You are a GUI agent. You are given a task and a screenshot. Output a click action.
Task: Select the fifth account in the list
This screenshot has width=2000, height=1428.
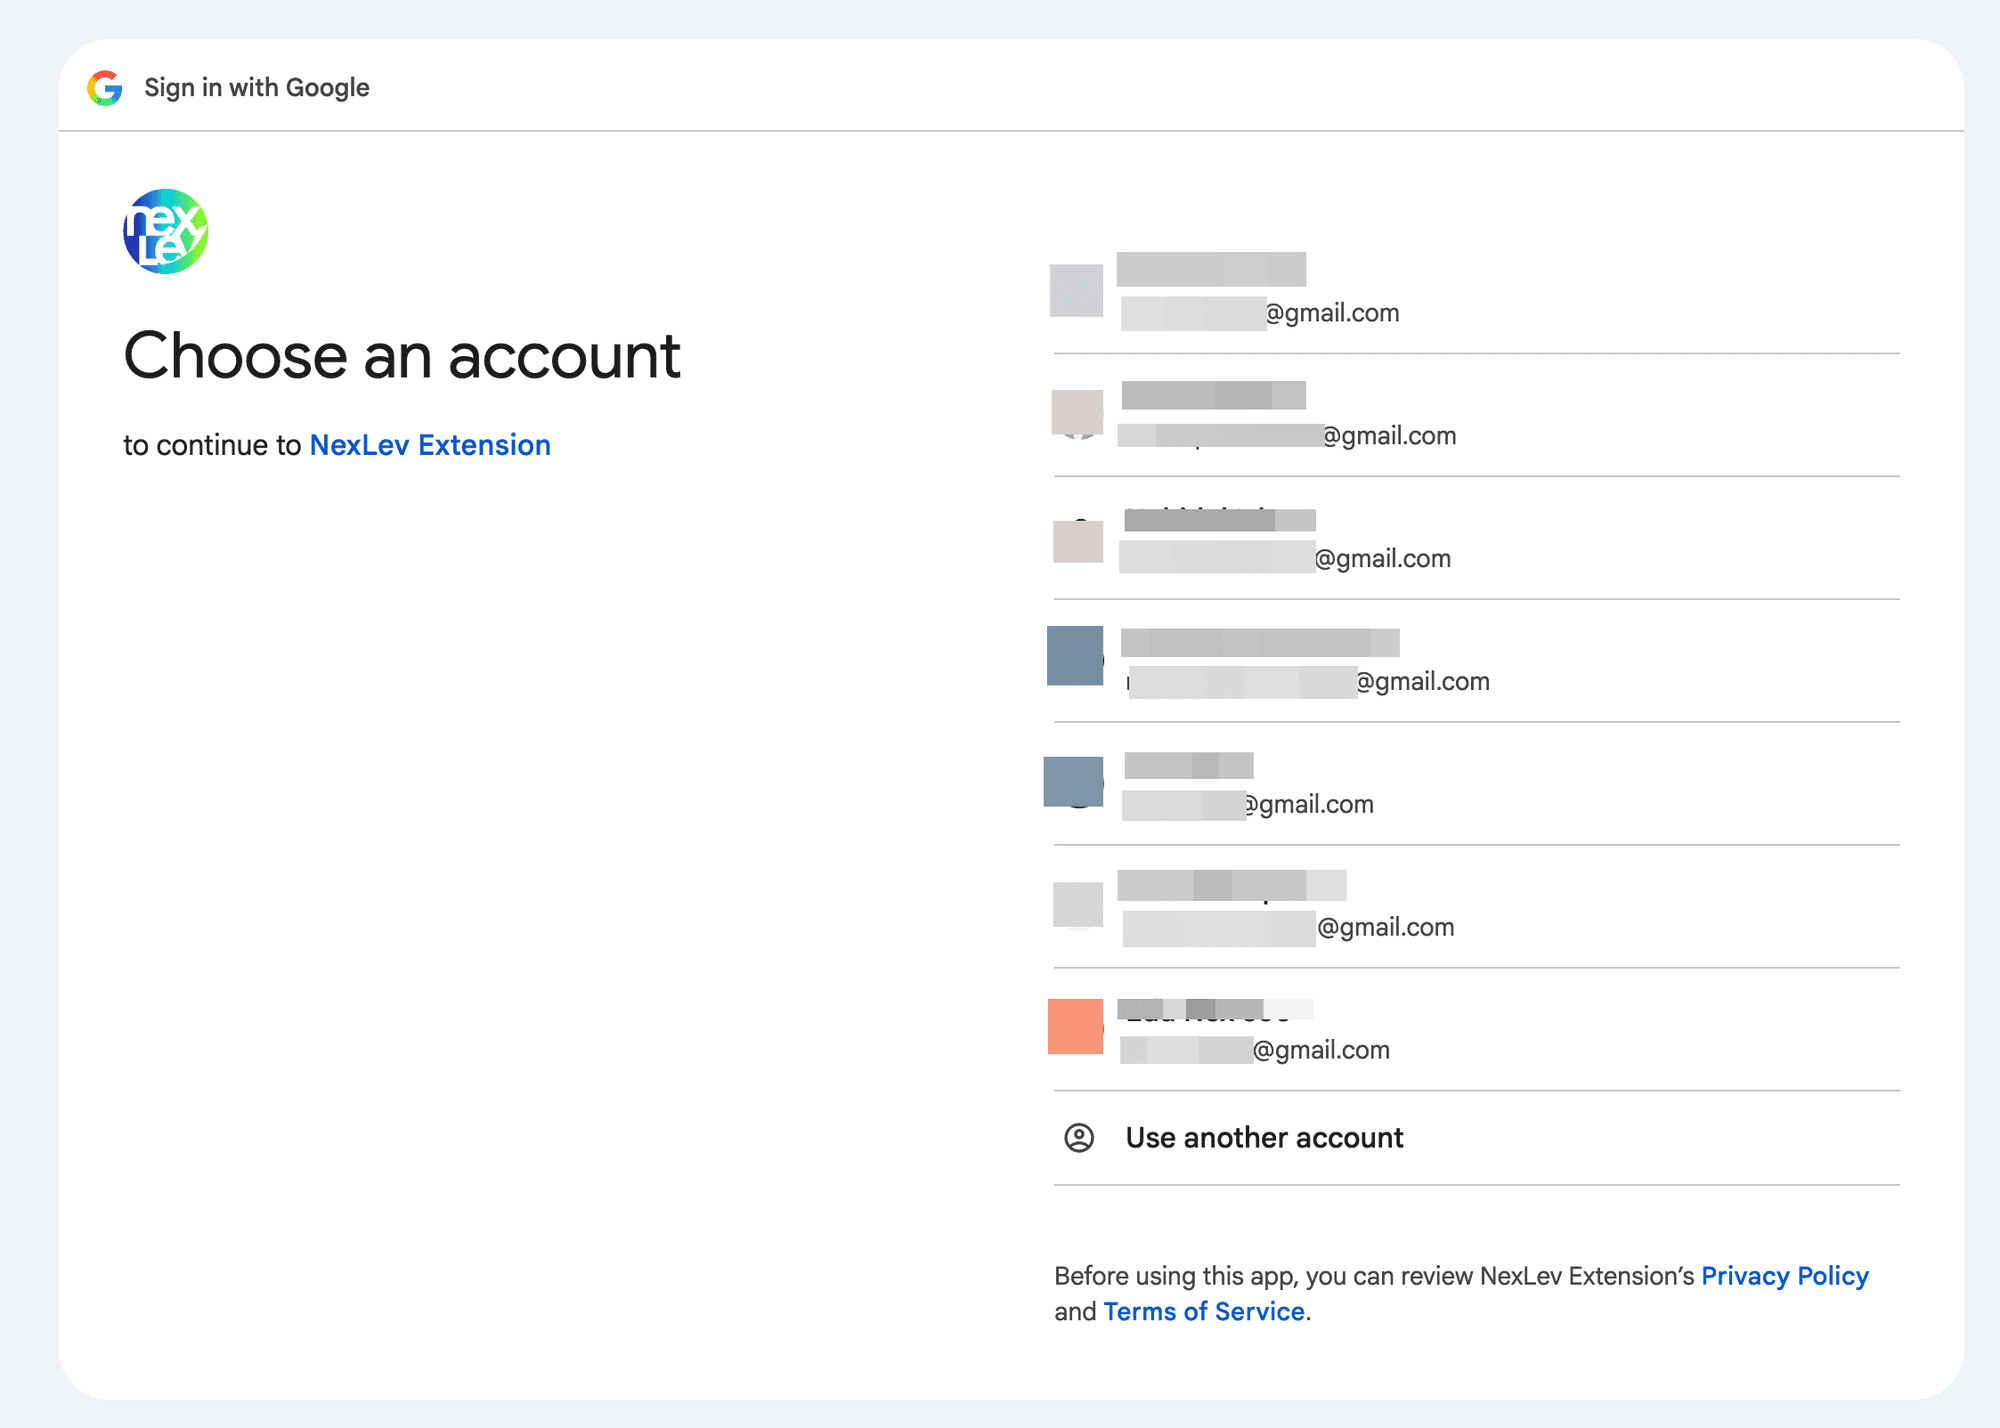coord(1477,784)
